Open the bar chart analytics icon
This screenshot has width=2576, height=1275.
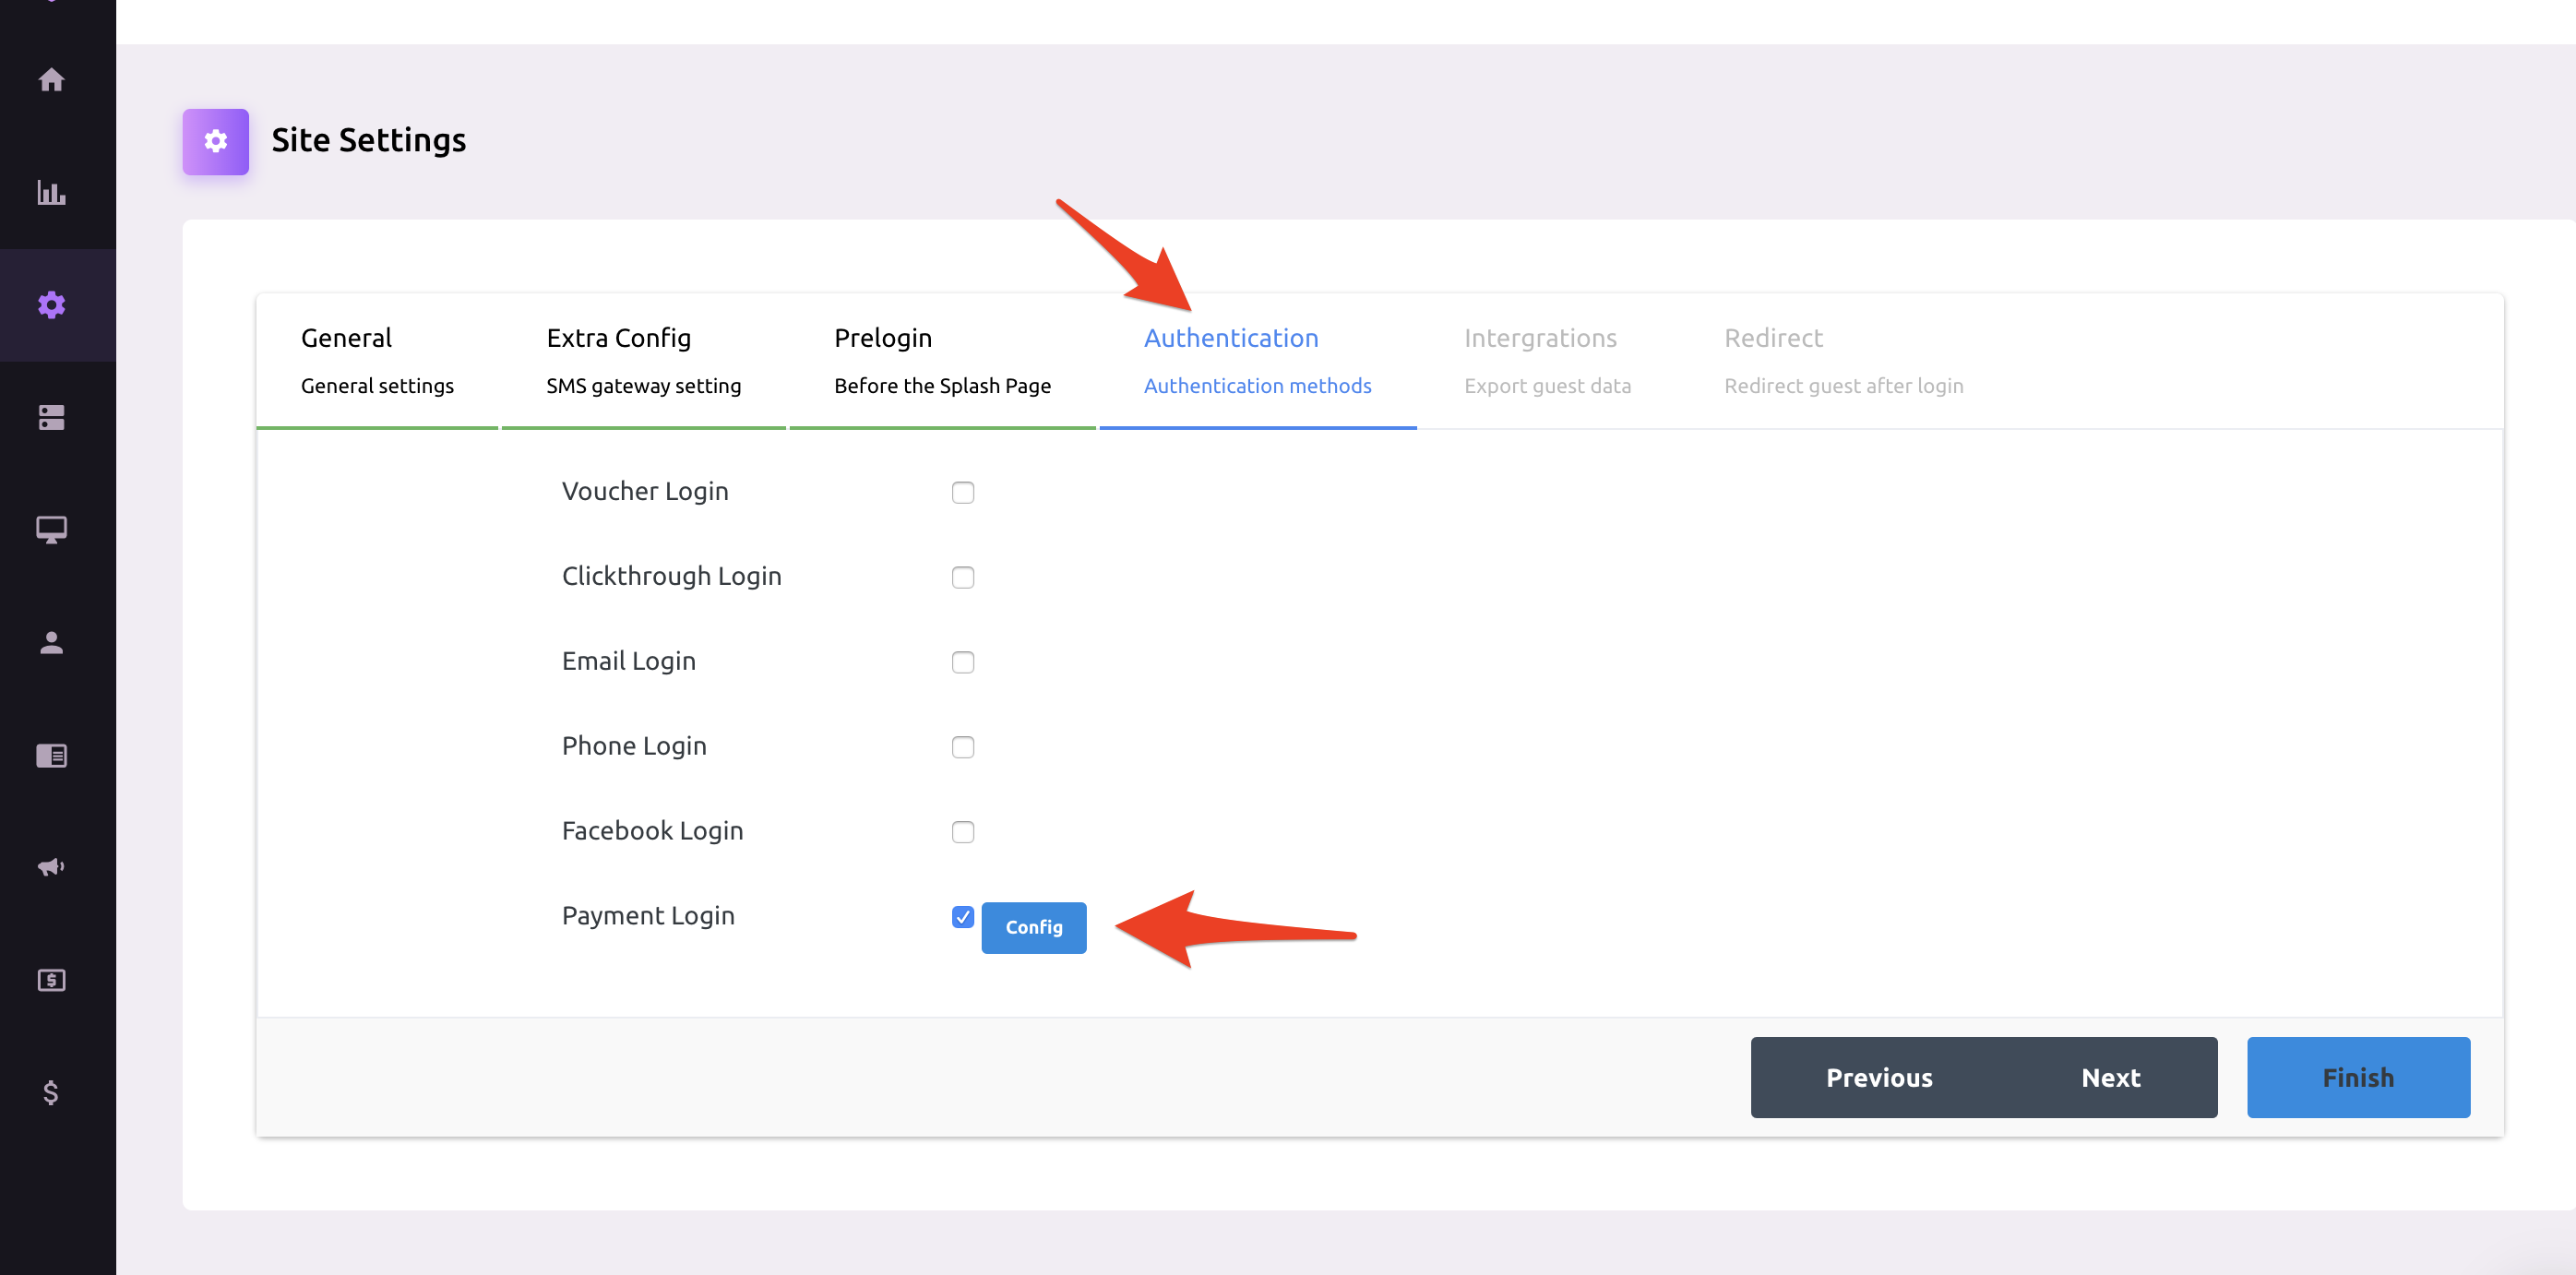point(51,192)
